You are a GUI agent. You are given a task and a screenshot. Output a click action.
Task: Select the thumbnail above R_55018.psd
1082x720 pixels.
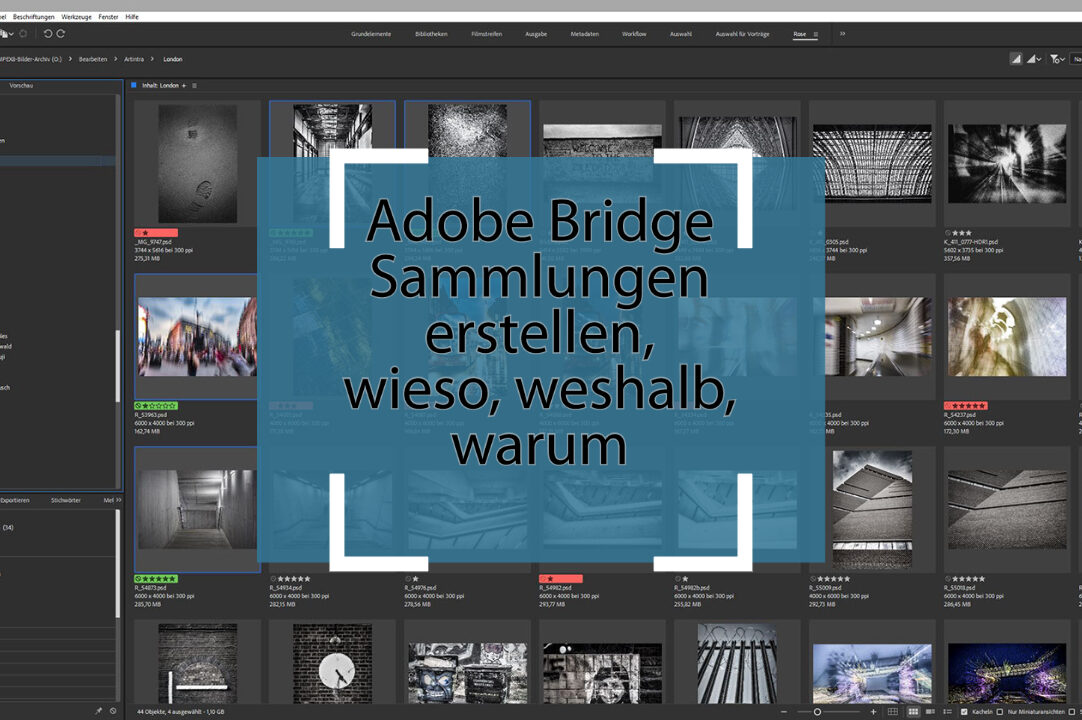1007,509
